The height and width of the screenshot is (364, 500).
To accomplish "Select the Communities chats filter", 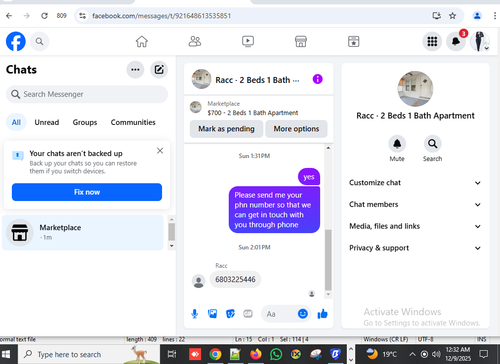I will pos(133,122).
